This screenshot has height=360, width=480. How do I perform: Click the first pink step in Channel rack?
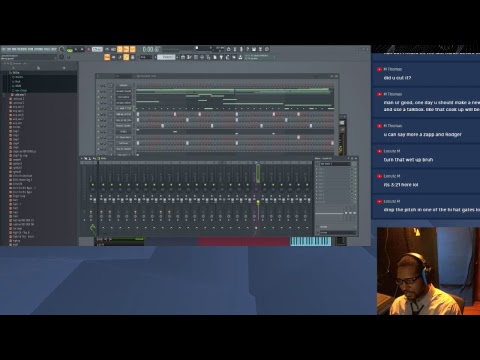(x=175, y=114)
